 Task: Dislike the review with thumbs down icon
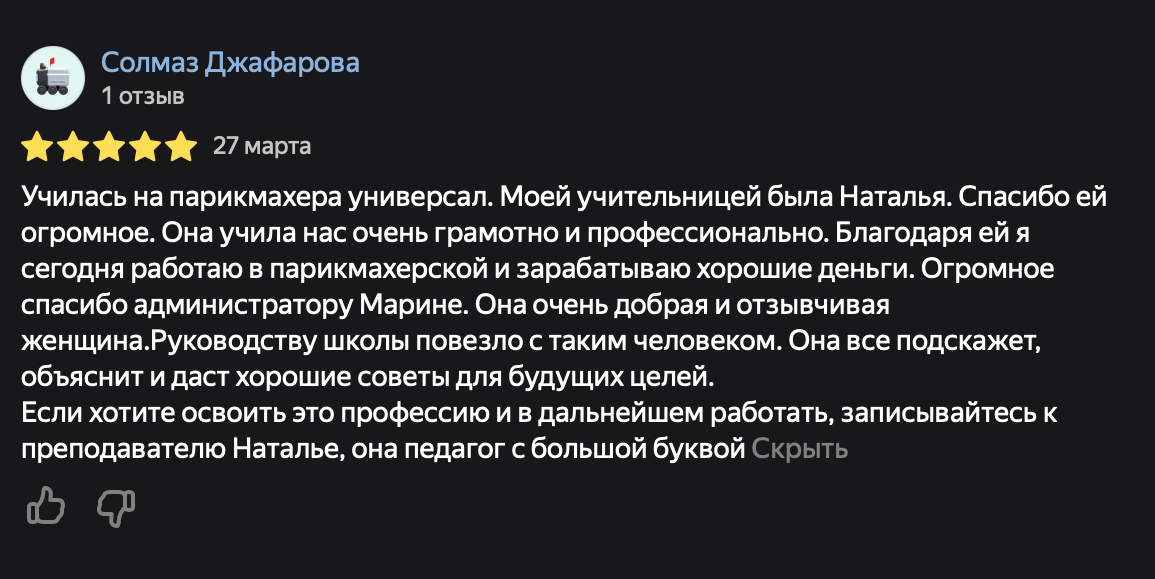[116, 508]
